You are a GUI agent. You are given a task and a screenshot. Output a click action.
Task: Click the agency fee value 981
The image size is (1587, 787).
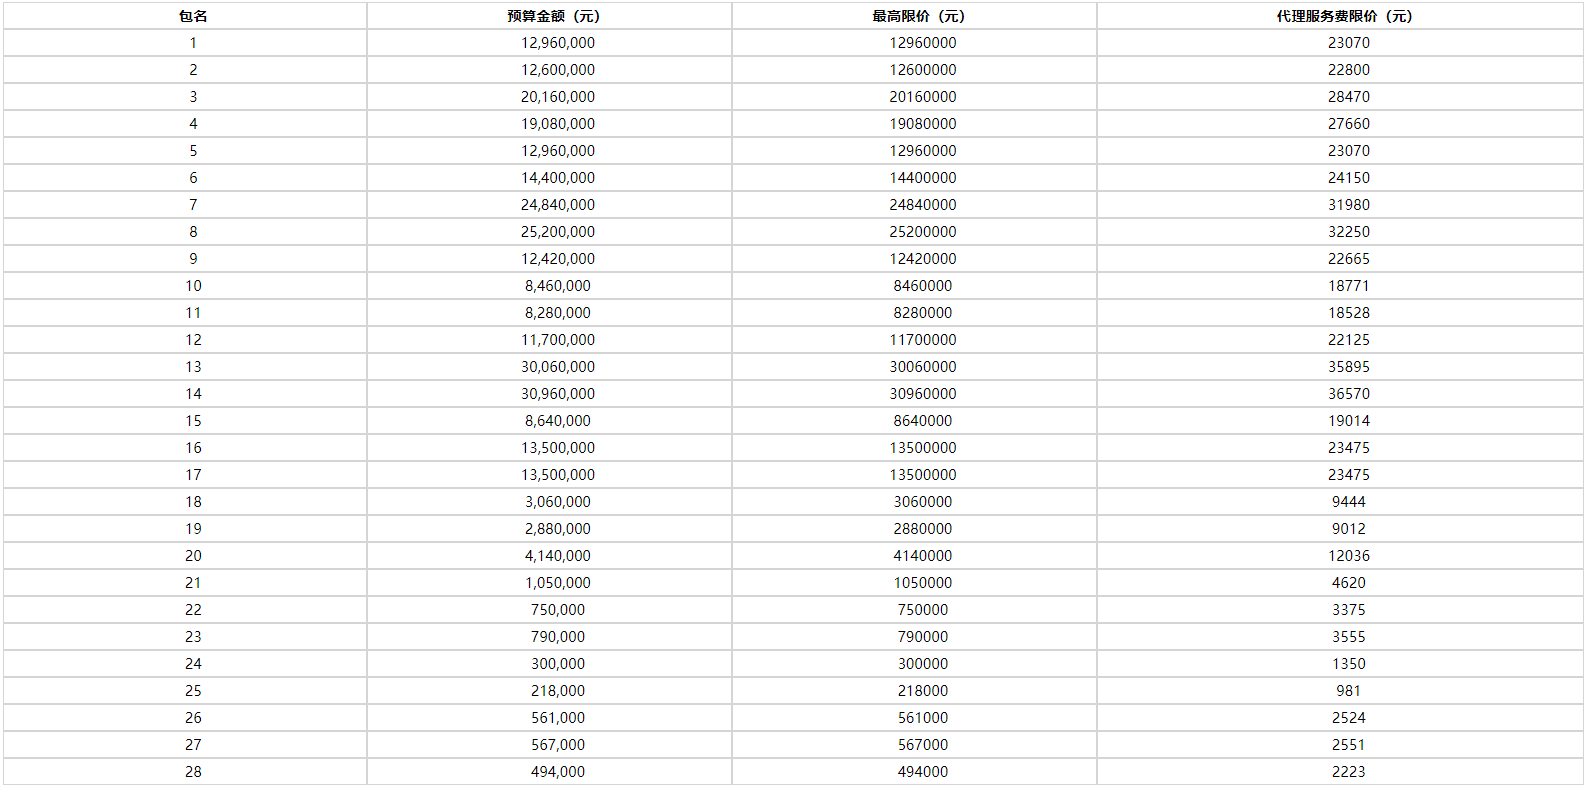pyautogui.click(x=1348, y=691)
